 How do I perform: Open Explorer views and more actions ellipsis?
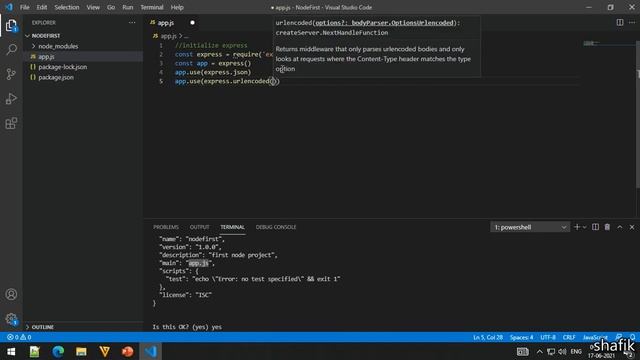tap(132, 22)
